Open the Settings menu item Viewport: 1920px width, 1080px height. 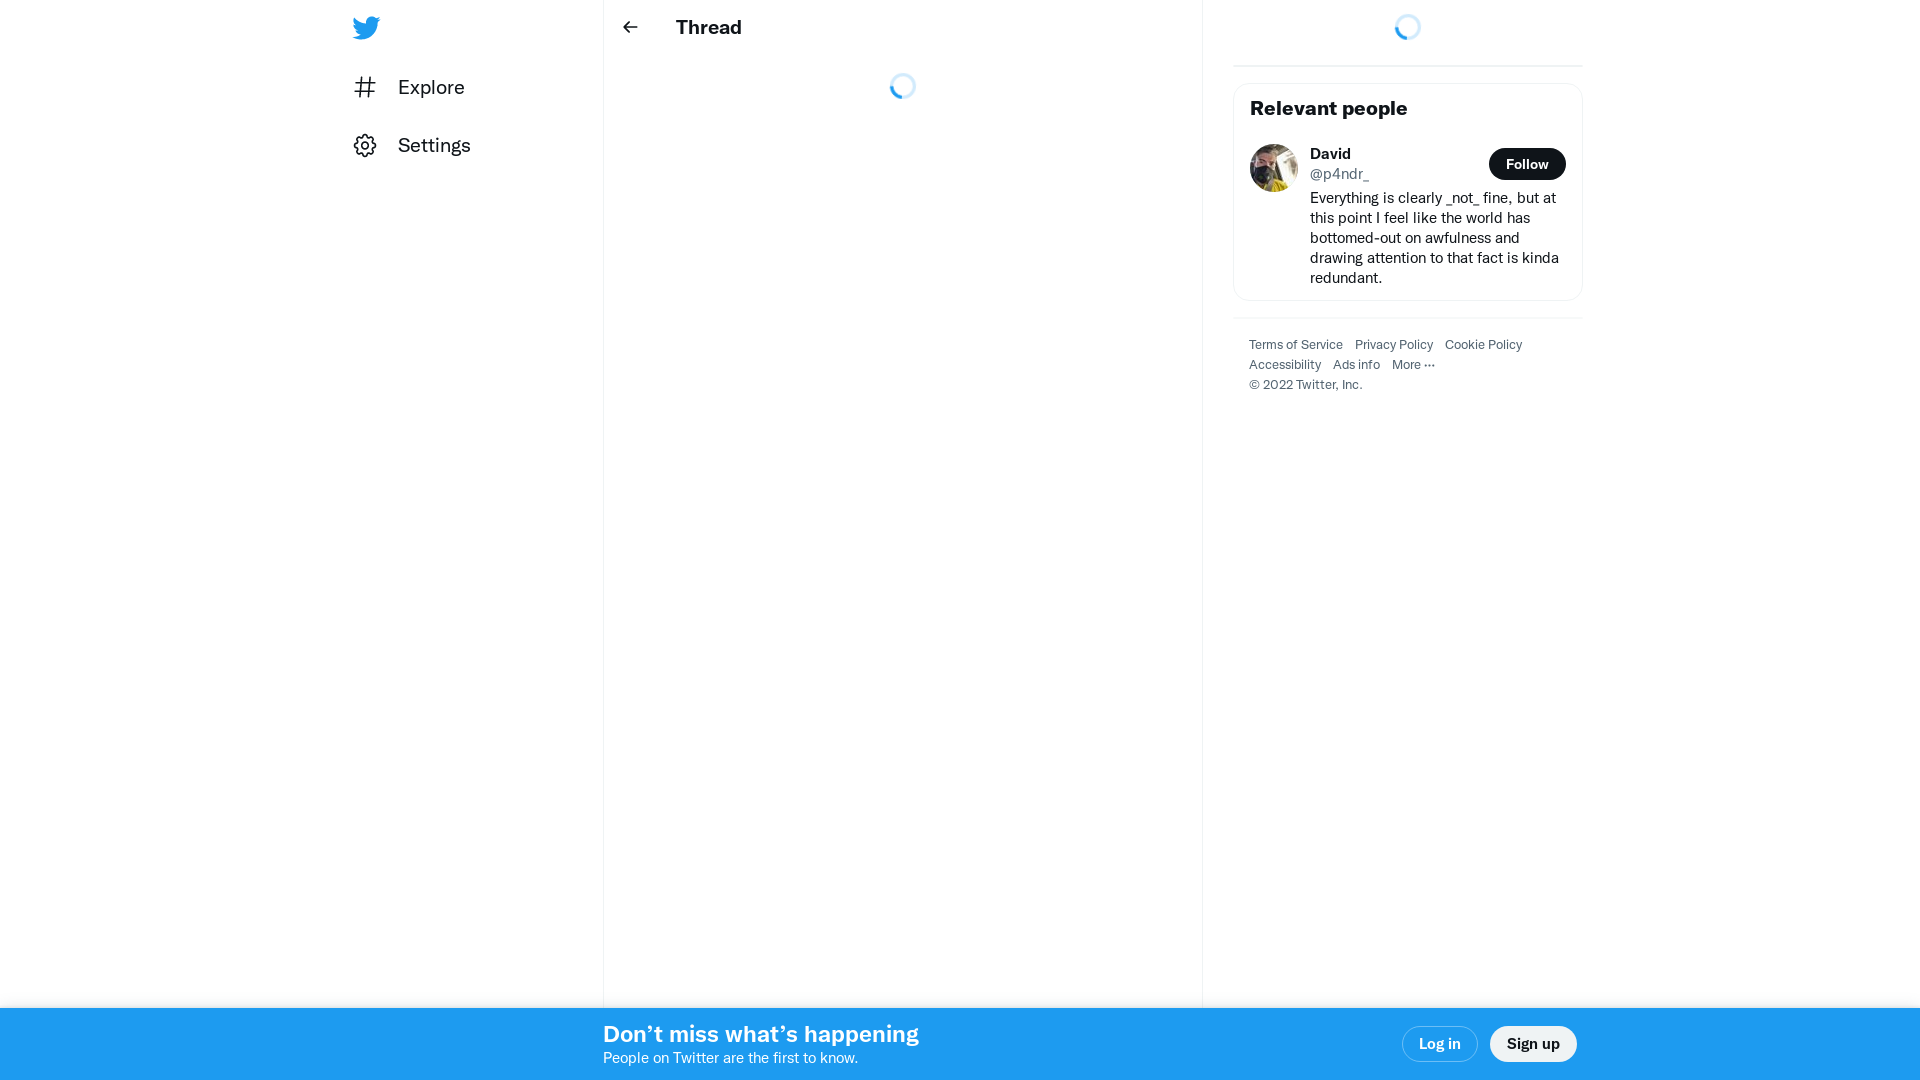click(x=434, y=146)
